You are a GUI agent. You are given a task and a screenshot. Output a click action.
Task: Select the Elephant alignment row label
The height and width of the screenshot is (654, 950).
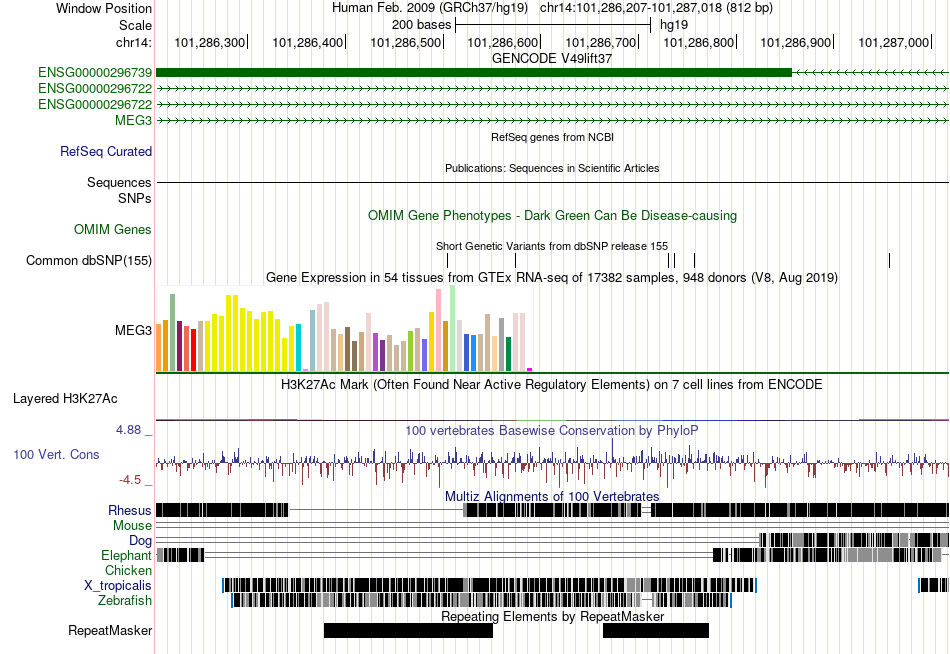pos(126,555)
